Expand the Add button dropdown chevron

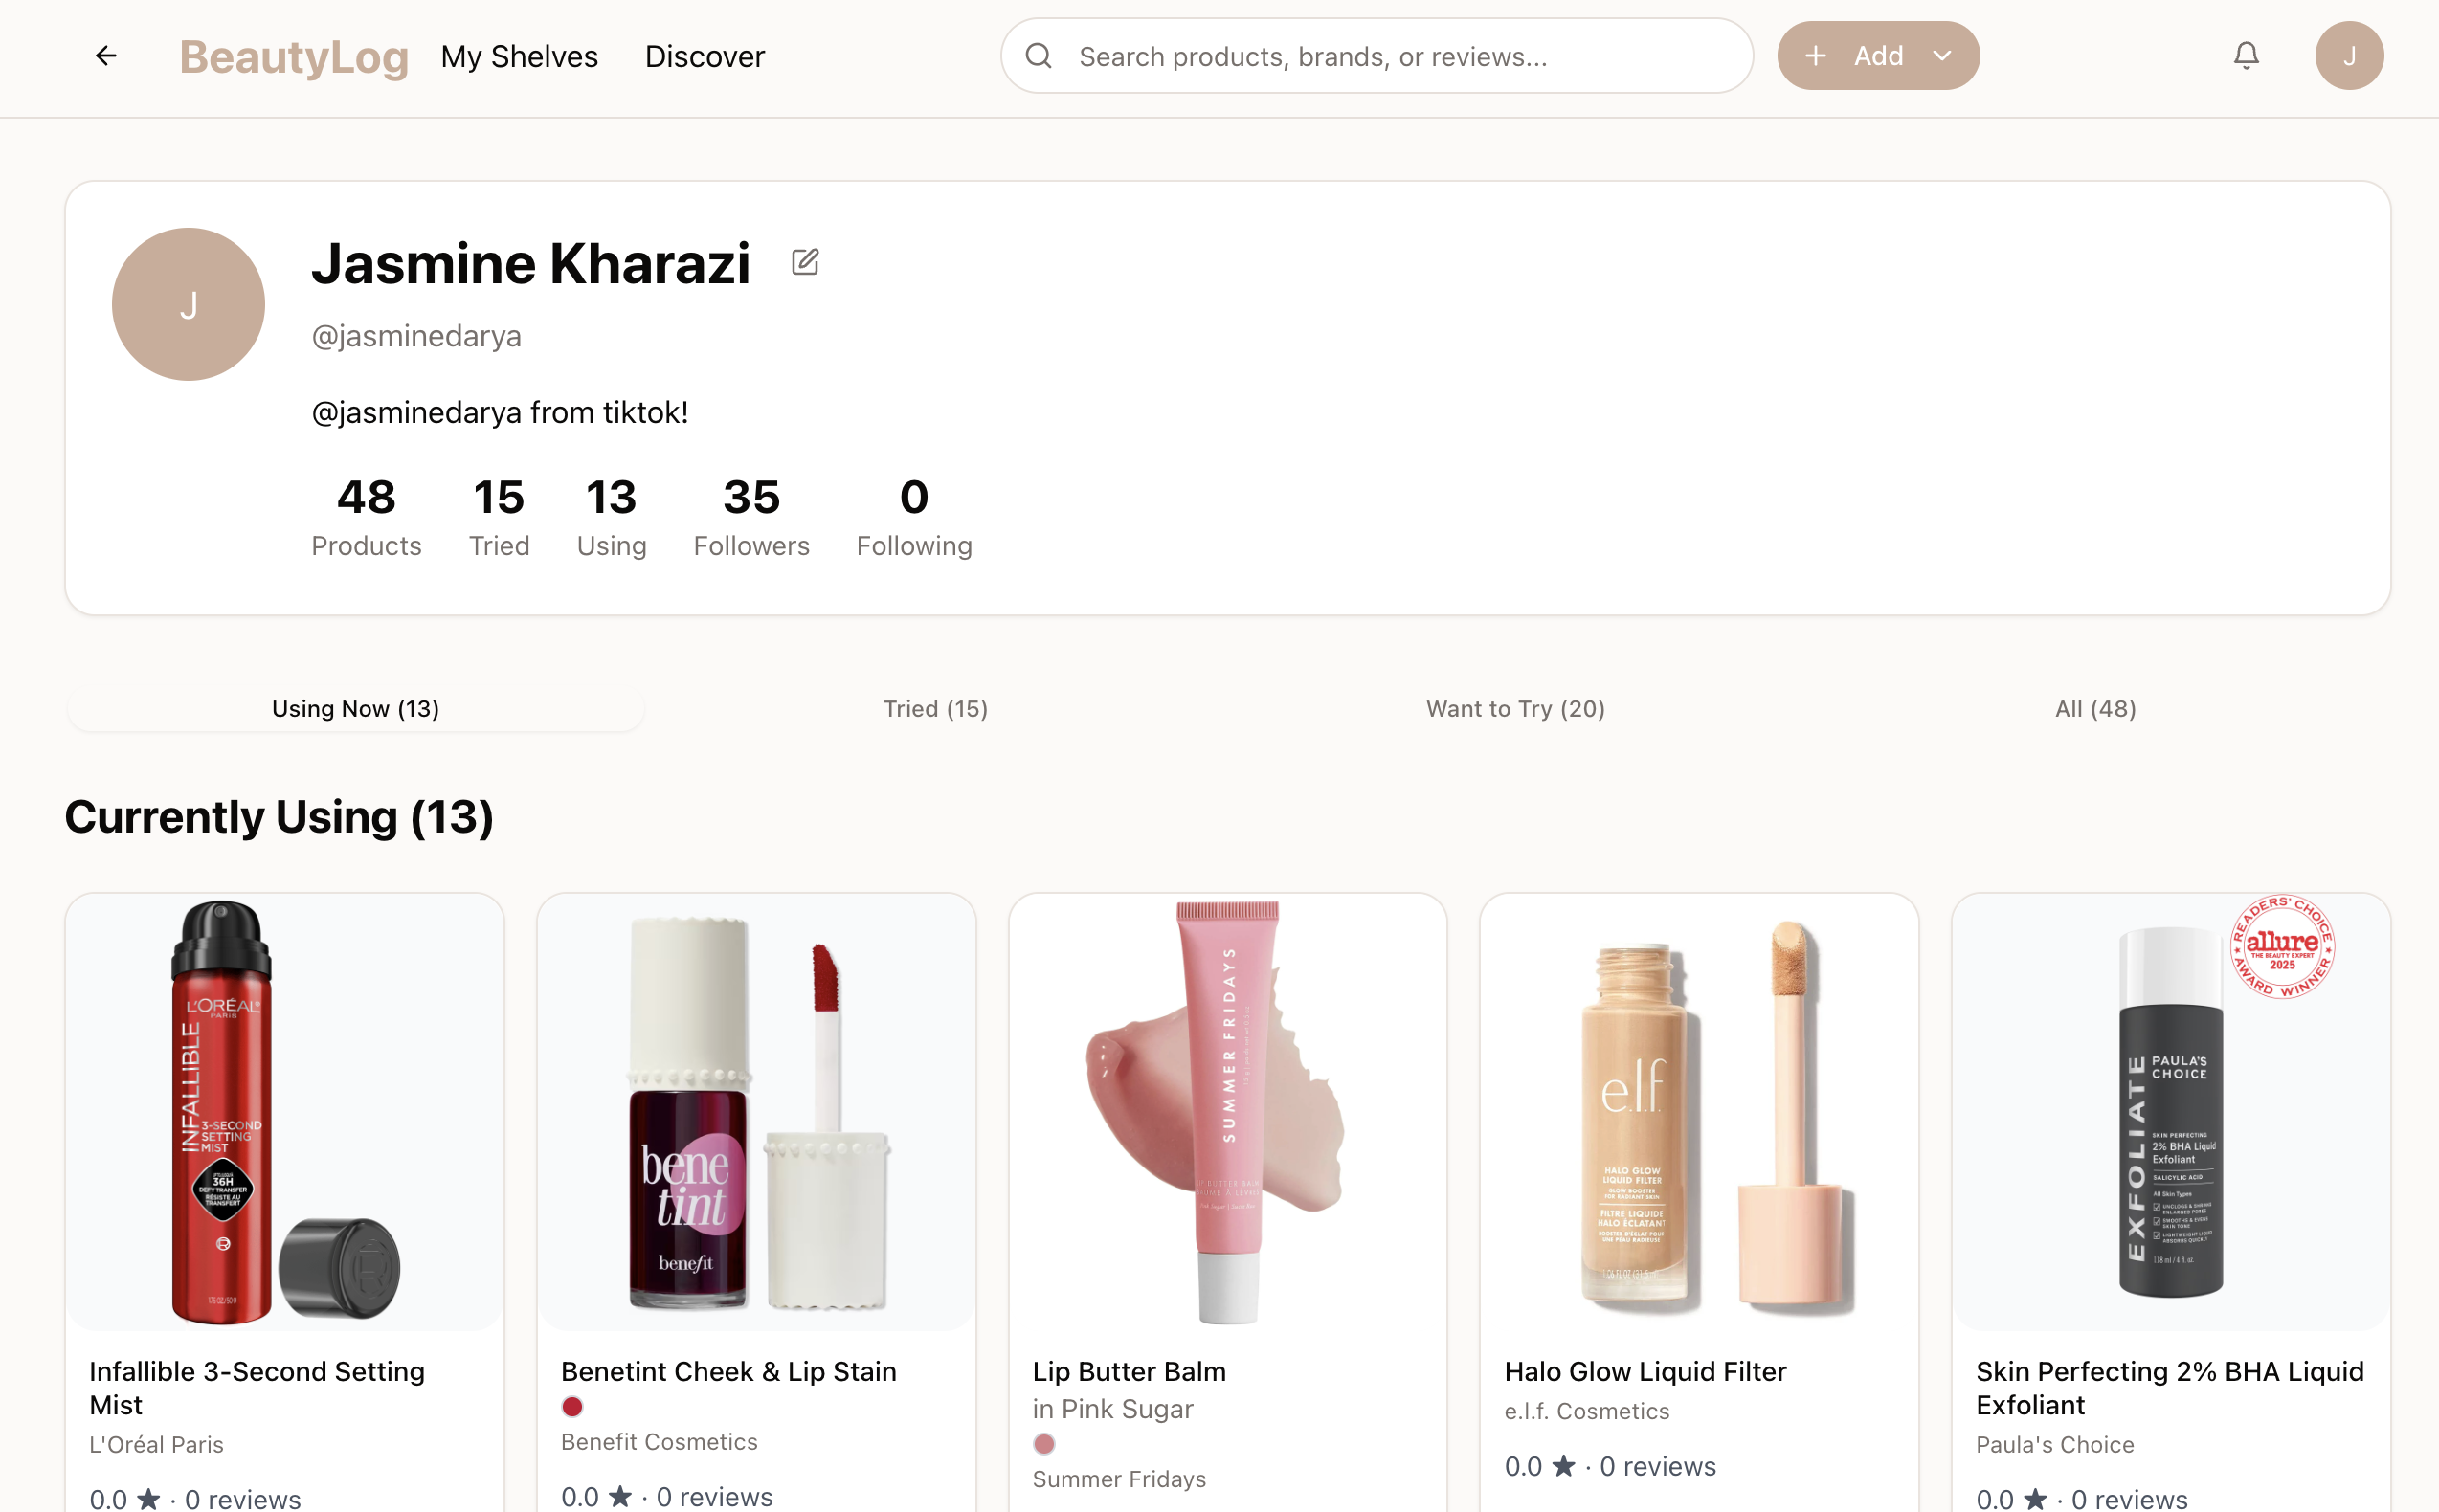point(1943,55)
